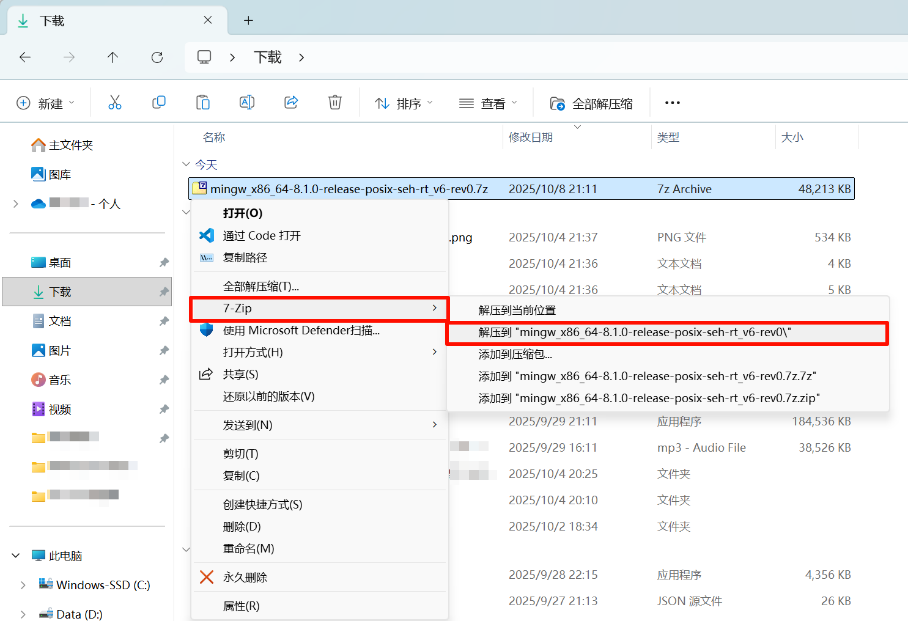Choose 解压到当前位置 in 7-Zip submenu
Viewport: 908px width, 621px height.
(x=668, y=310)
